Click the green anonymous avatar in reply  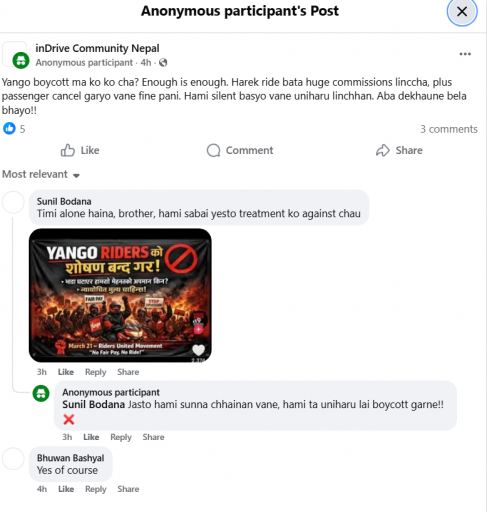tap(41, 393)
